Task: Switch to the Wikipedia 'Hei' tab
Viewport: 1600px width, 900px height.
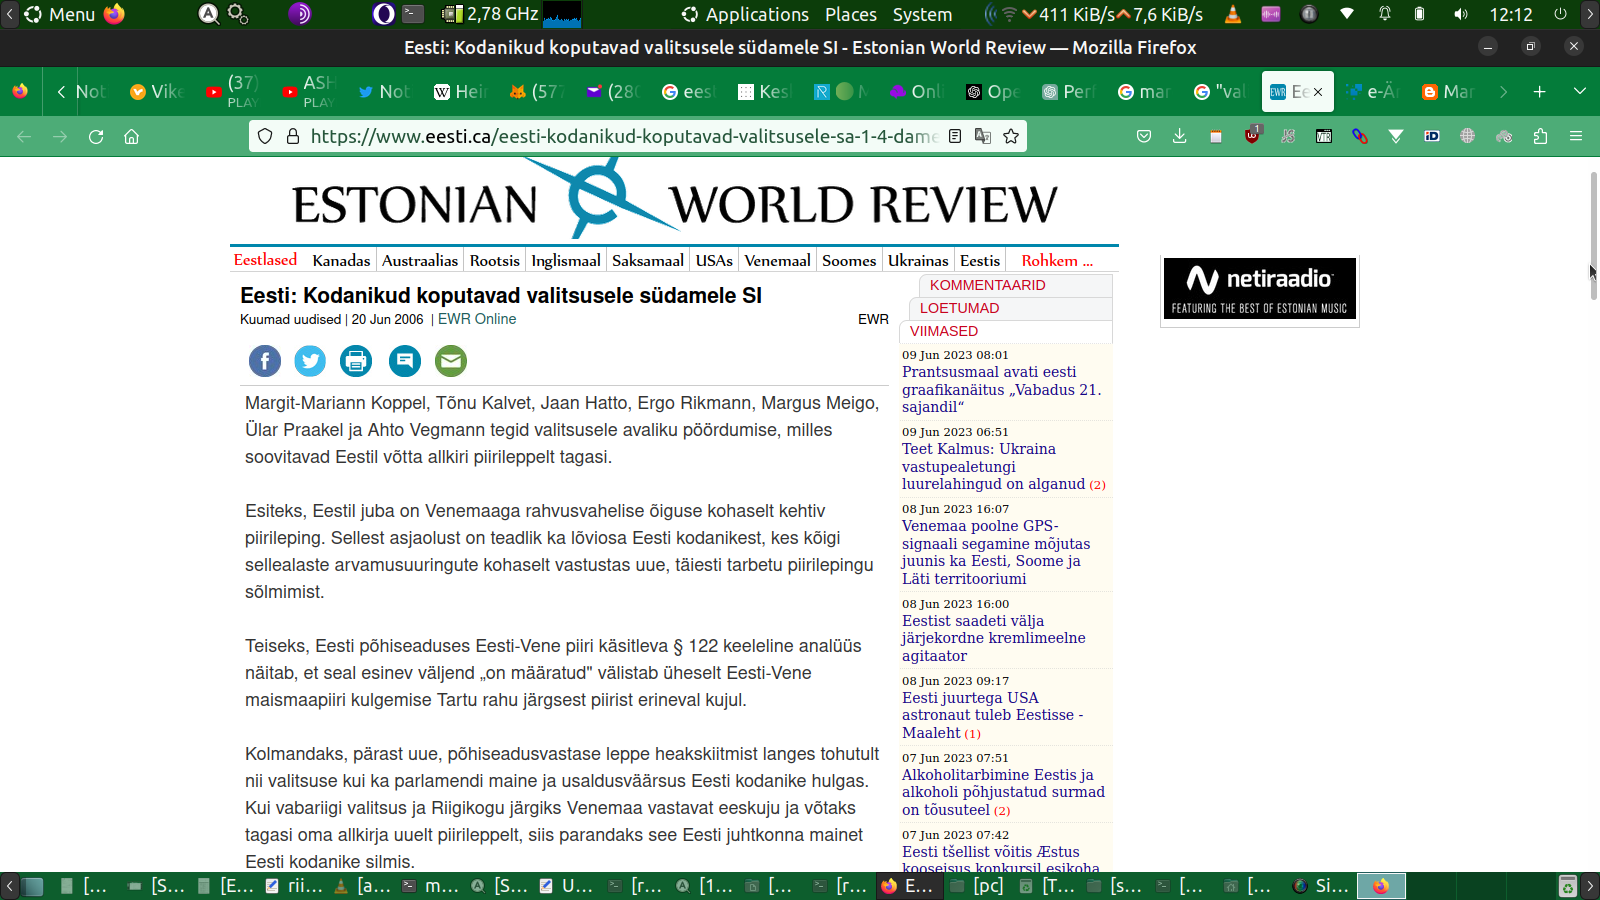Action: point(460,92)
